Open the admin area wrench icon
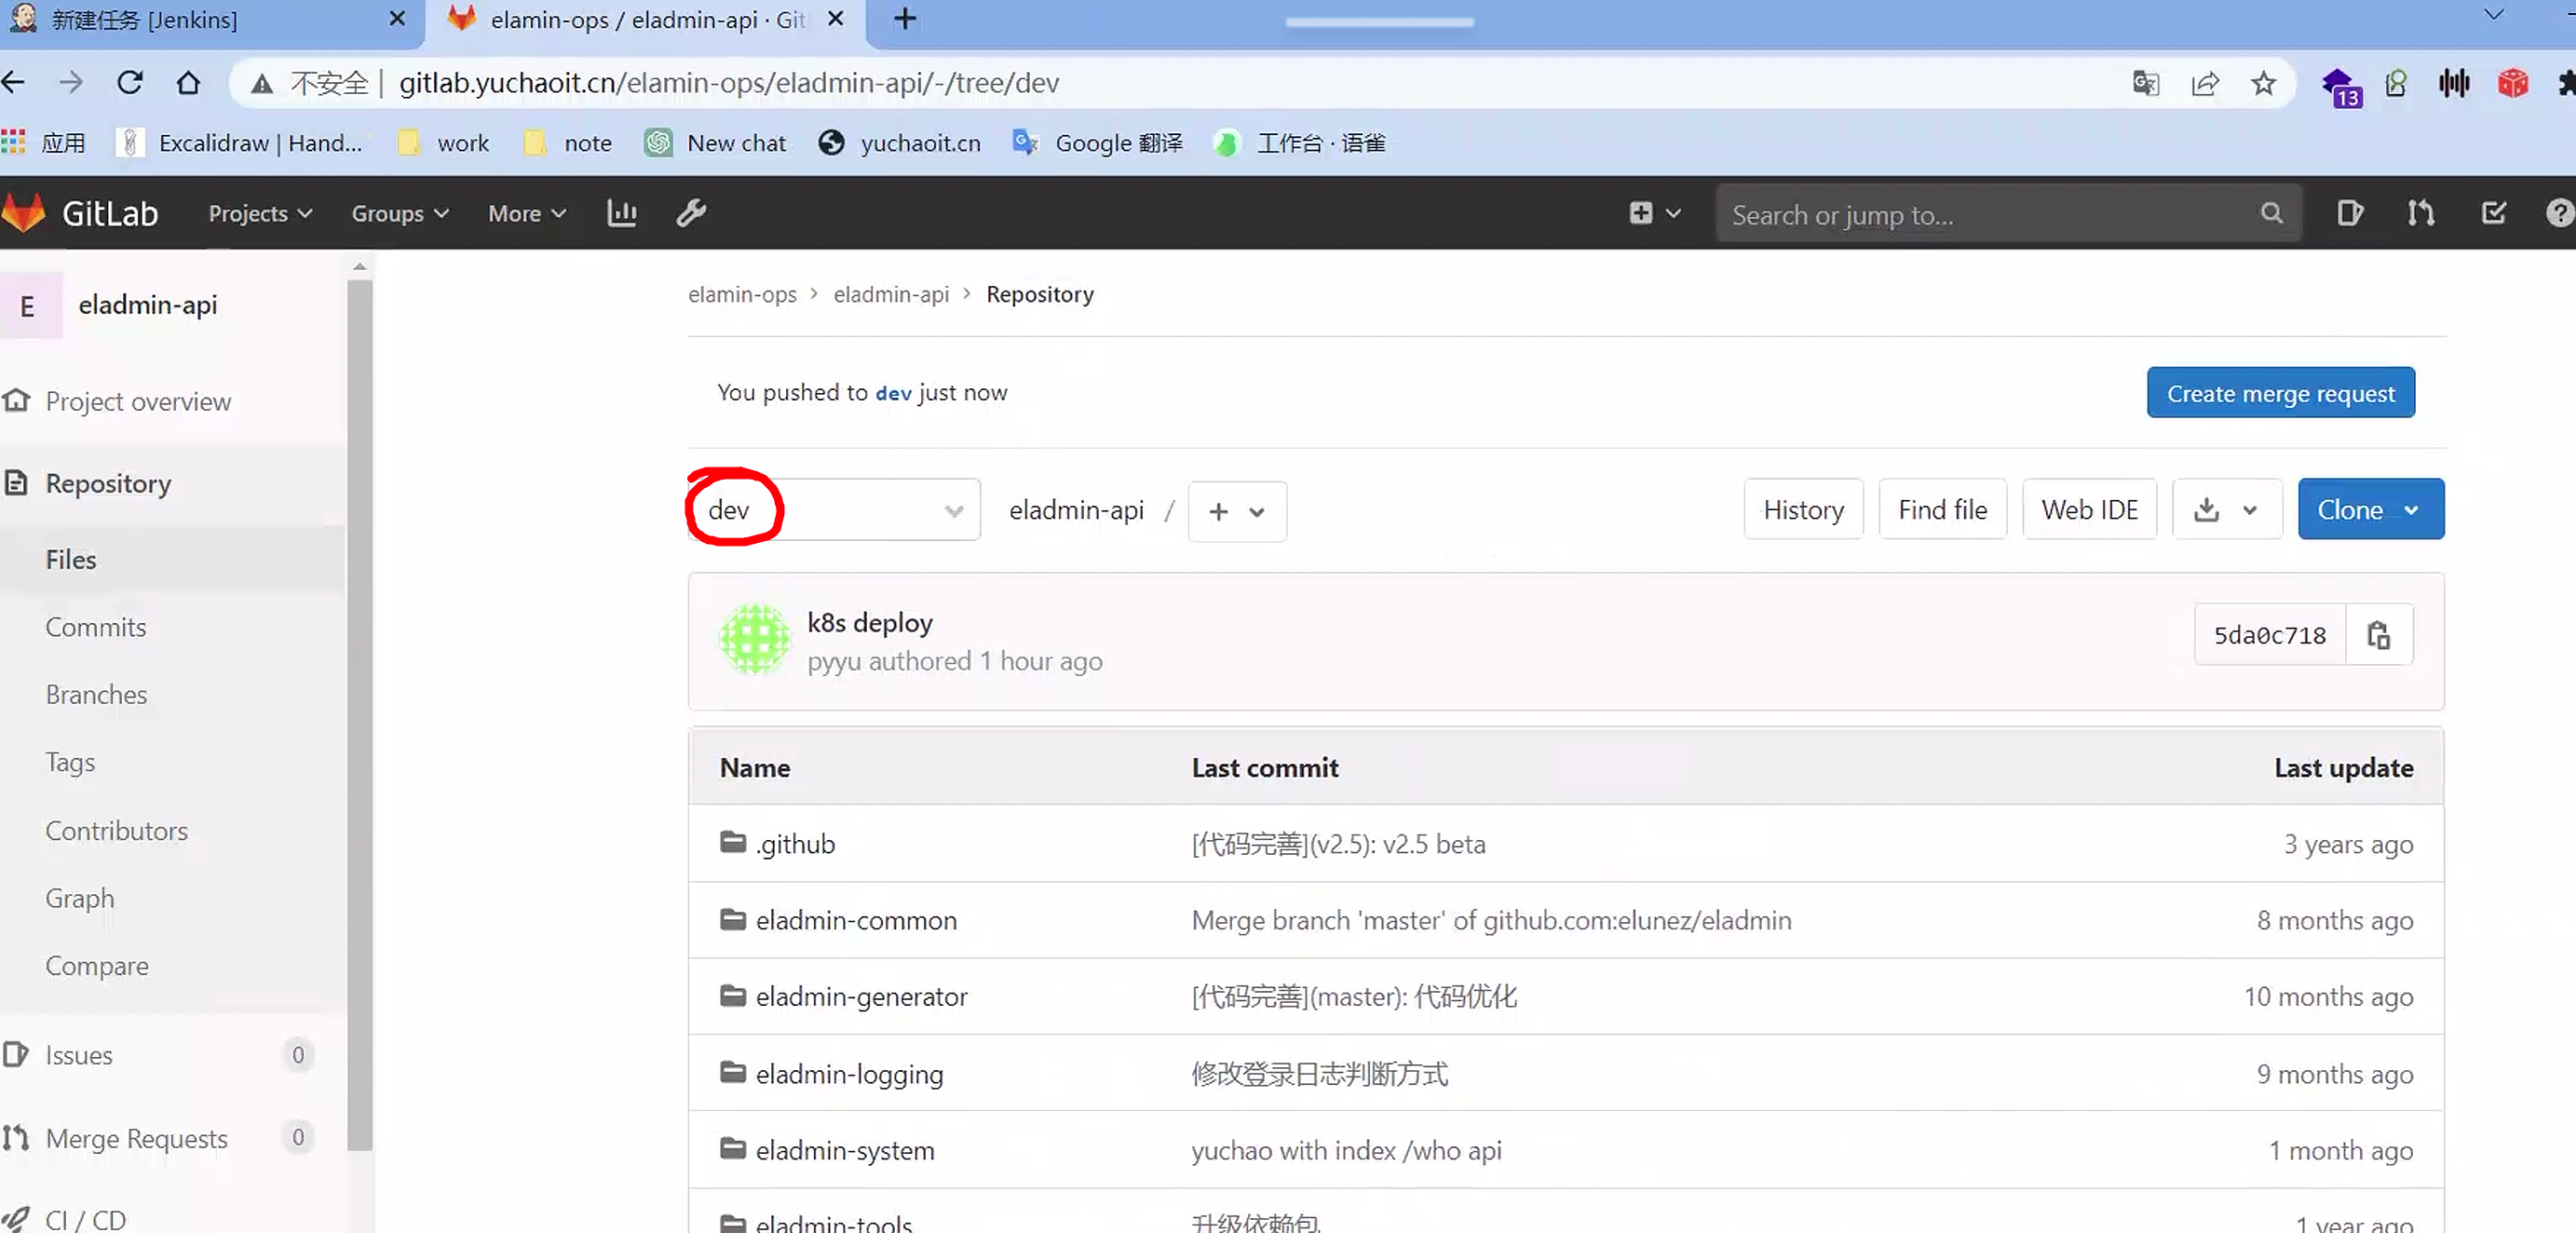2576x1233 pixels. (691, 213)
